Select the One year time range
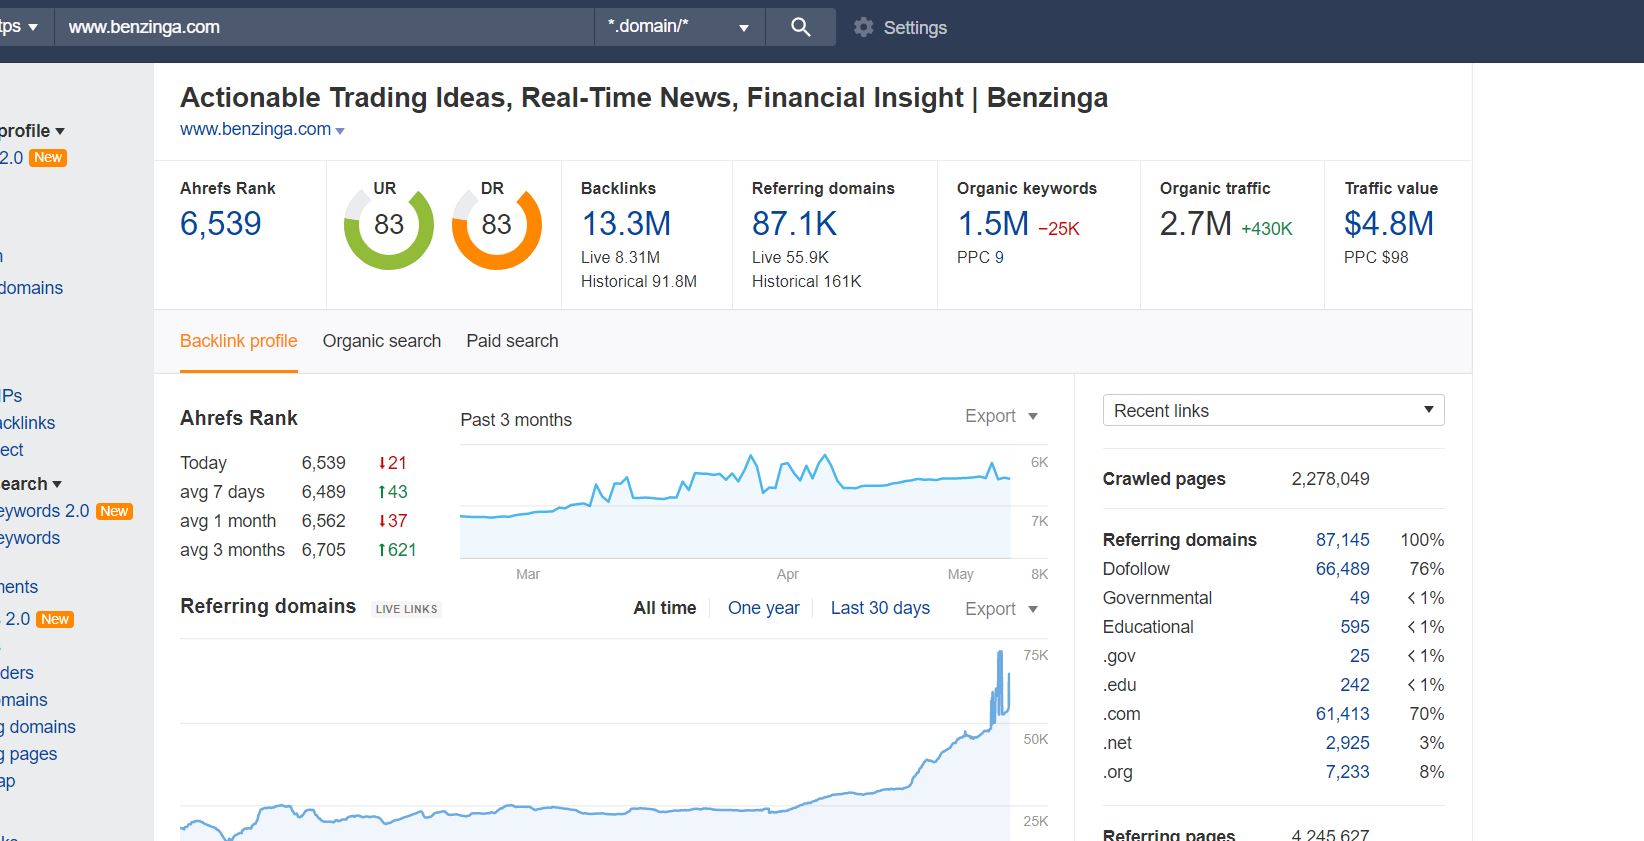Screen dimensions: 1644x841 (x=764, y=608)
